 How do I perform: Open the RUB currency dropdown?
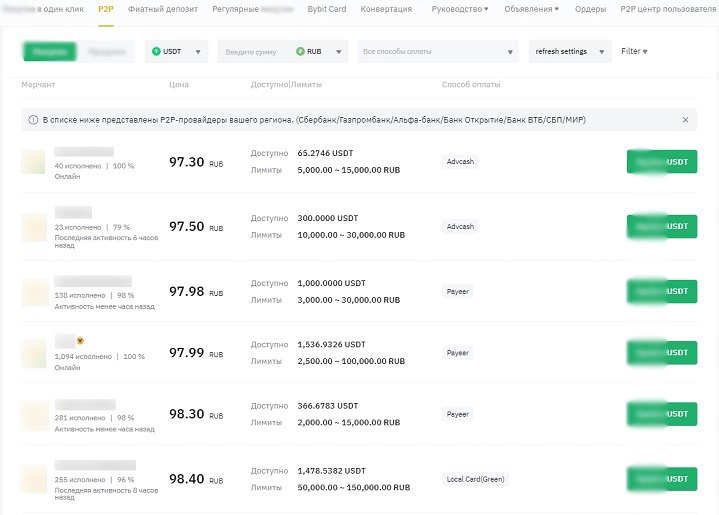click(319, 51)
